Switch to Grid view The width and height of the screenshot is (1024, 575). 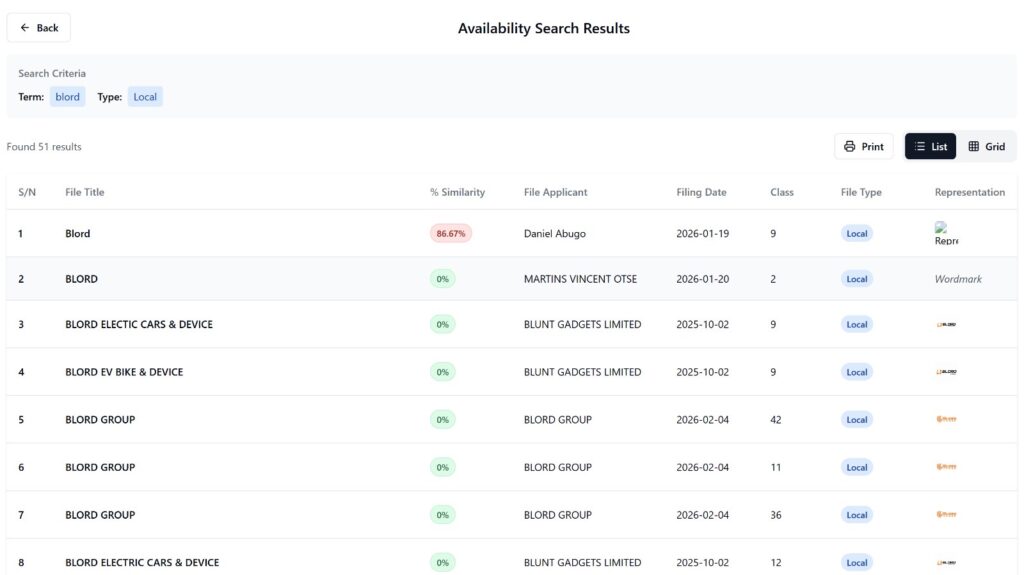click(x=986, y=146)
